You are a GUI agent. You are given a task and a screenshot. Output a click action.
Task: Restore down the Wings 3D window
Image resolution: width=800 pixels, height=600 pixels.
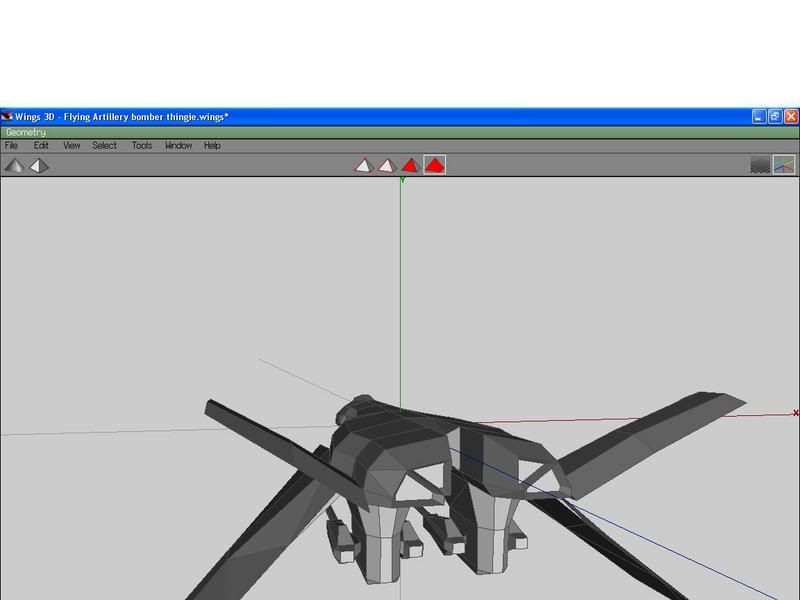click(775, 117)
